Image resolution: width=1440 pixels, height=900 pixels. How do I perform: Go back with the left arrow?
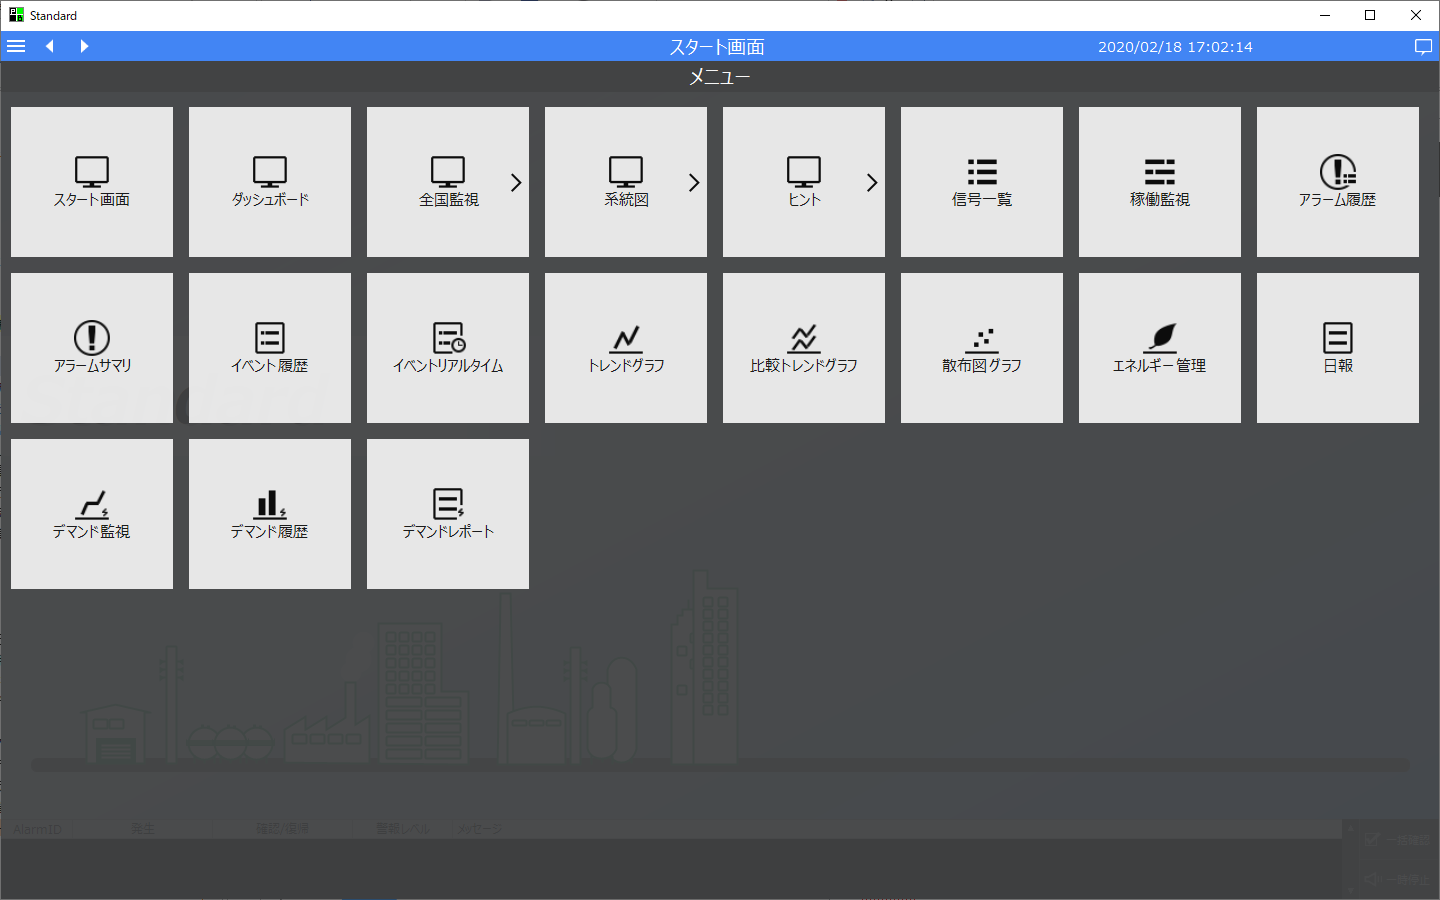click(49, 46)
